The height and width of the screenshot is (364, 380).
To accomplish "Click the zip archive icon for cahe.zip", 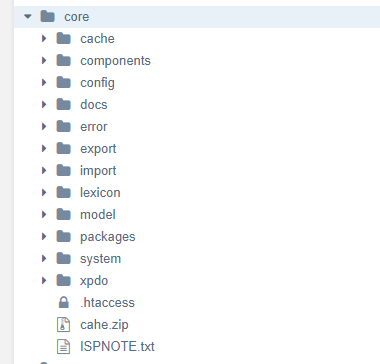I will click(x=63, y=324).
